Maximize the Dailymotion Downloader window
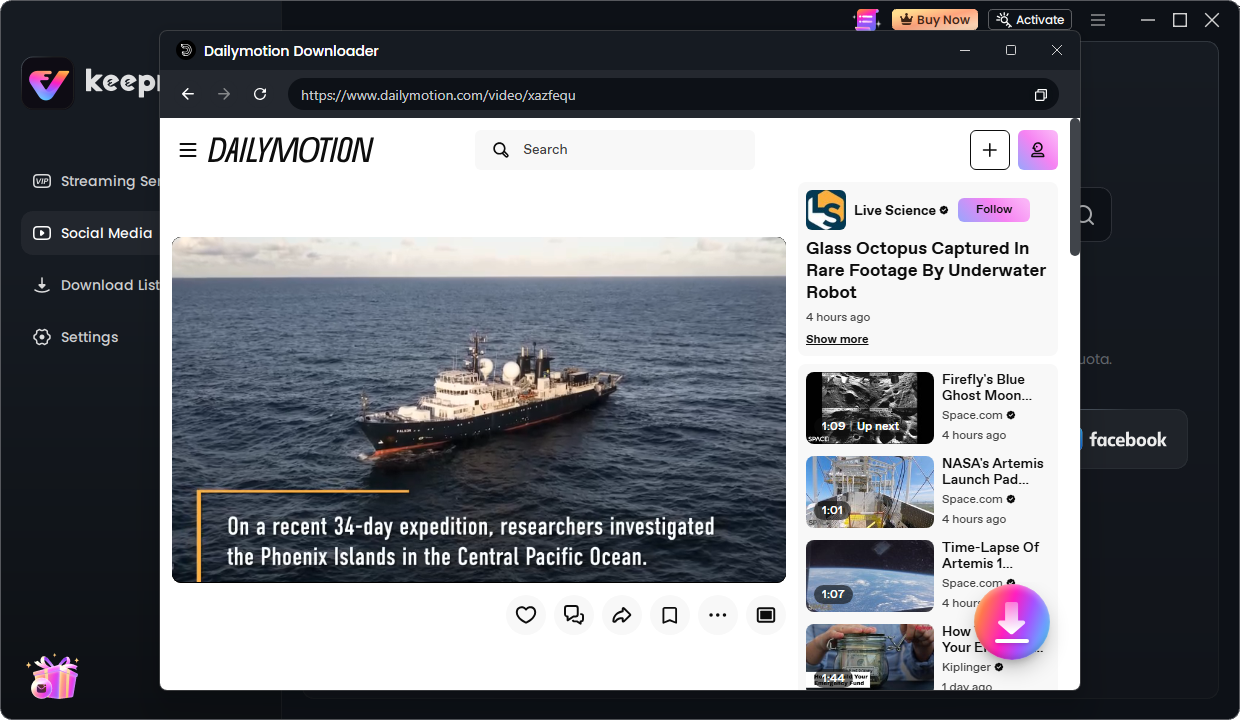The height and width of the screenshot is (720, 1240). pos(1011,50)
